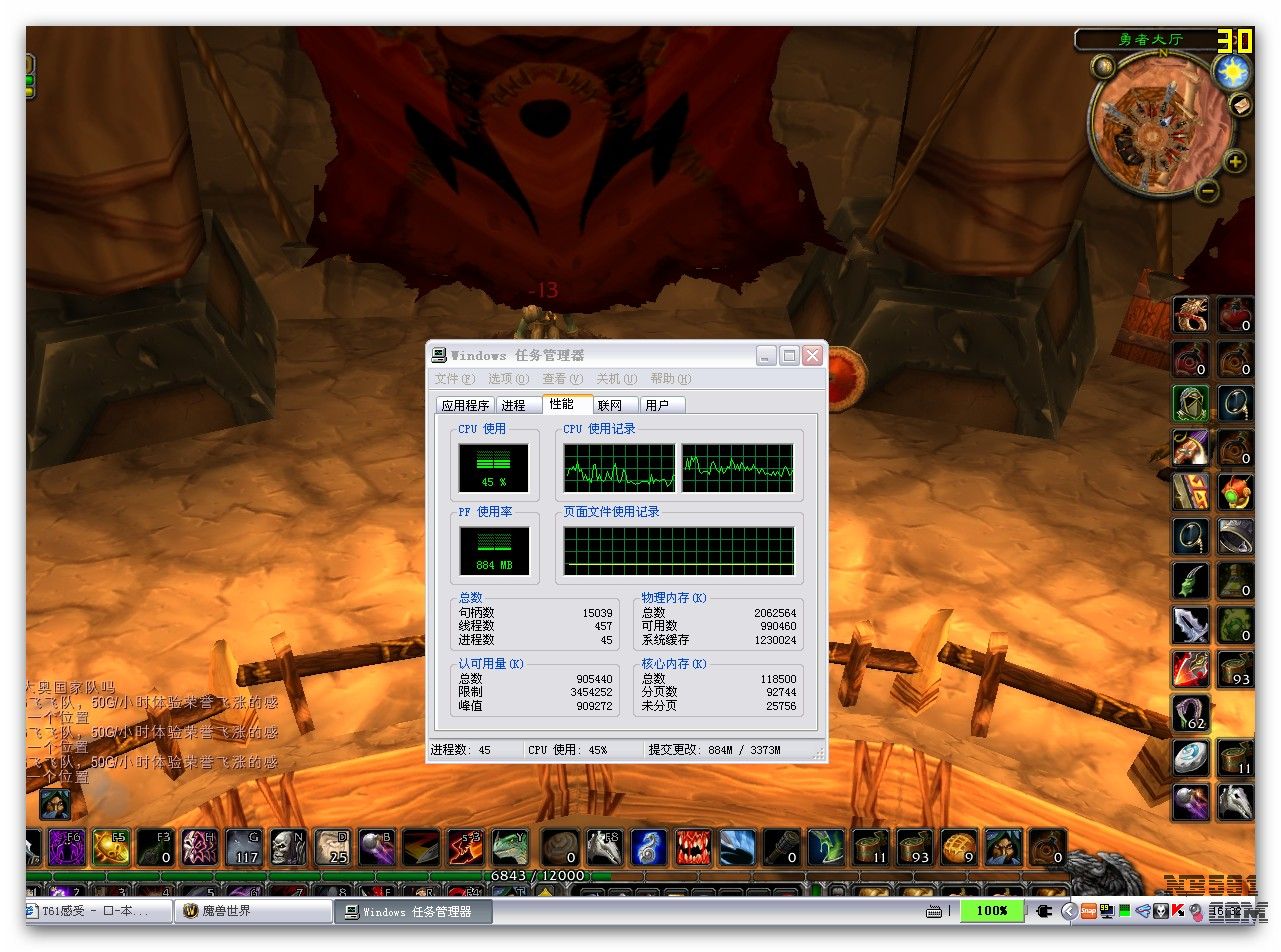
Task: Open the 进程 (Processes) tab
Action: tap(514, 405)
